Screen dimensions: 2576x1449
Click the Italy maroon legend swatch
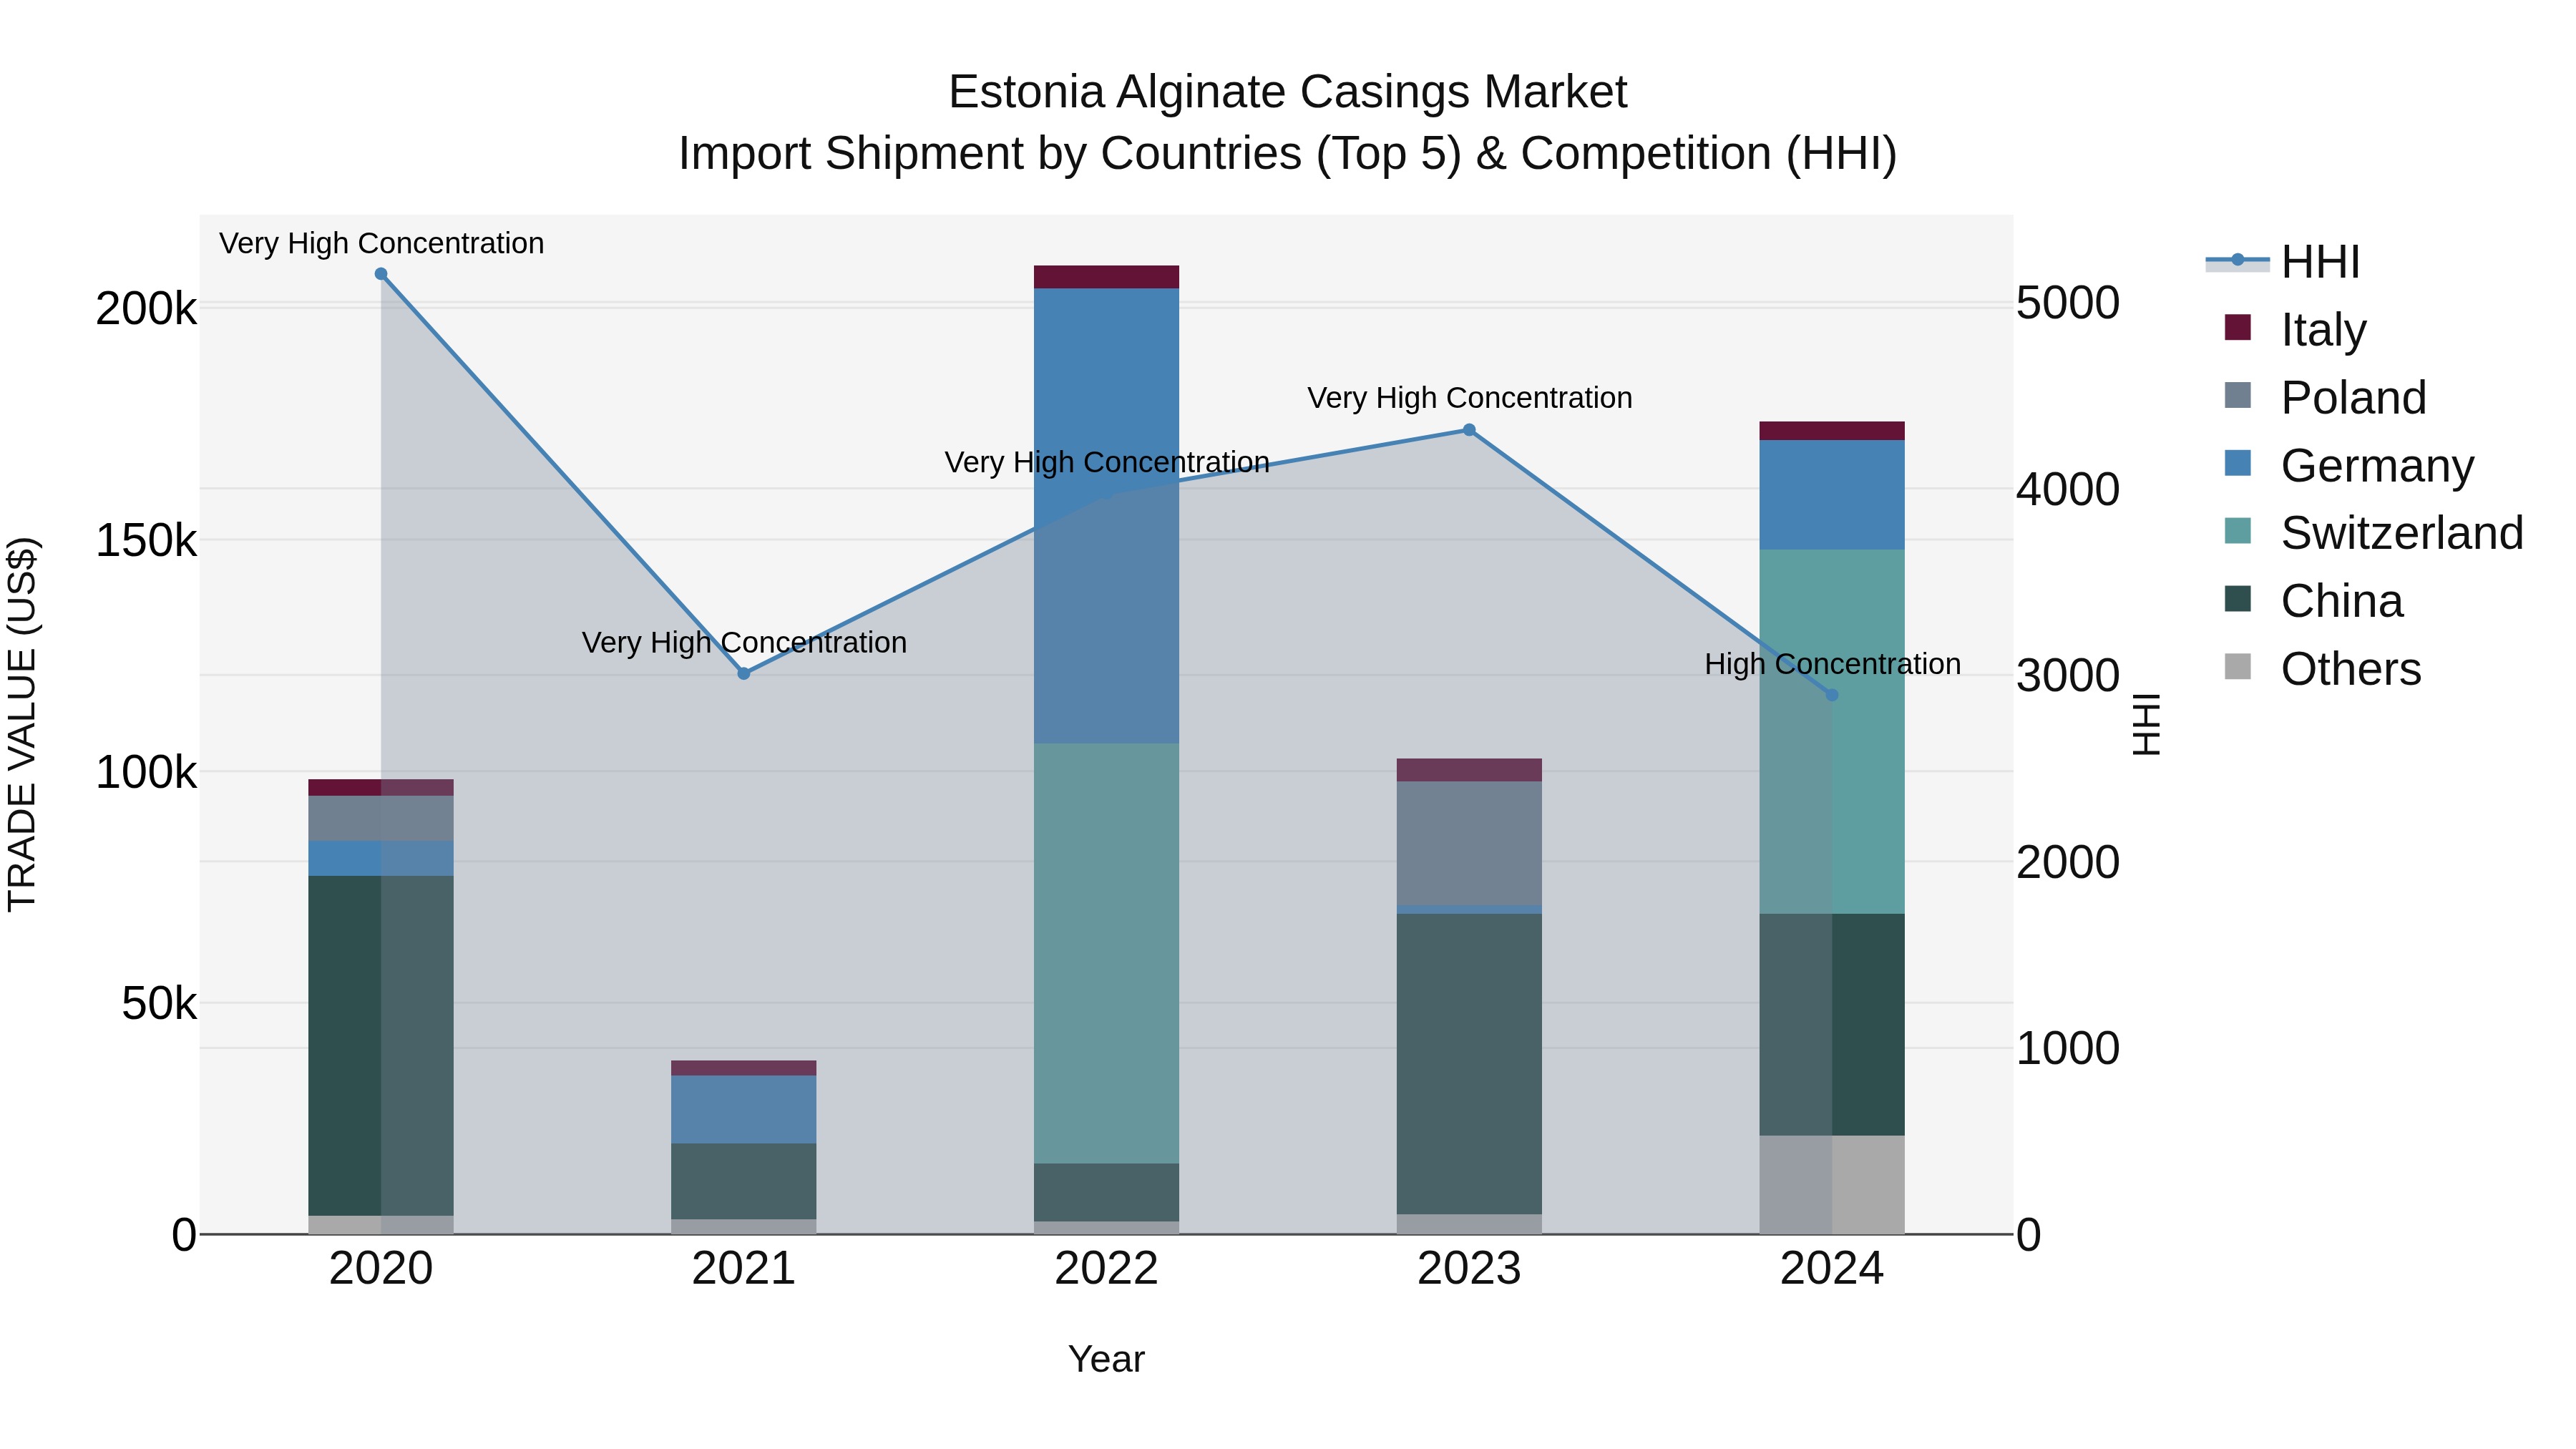click(x=2238, y=327)
